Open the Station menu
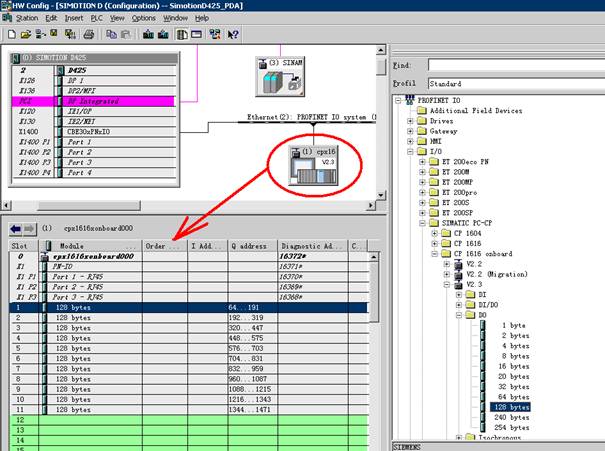This screenshot has width=605, height=451. (26, 18)
